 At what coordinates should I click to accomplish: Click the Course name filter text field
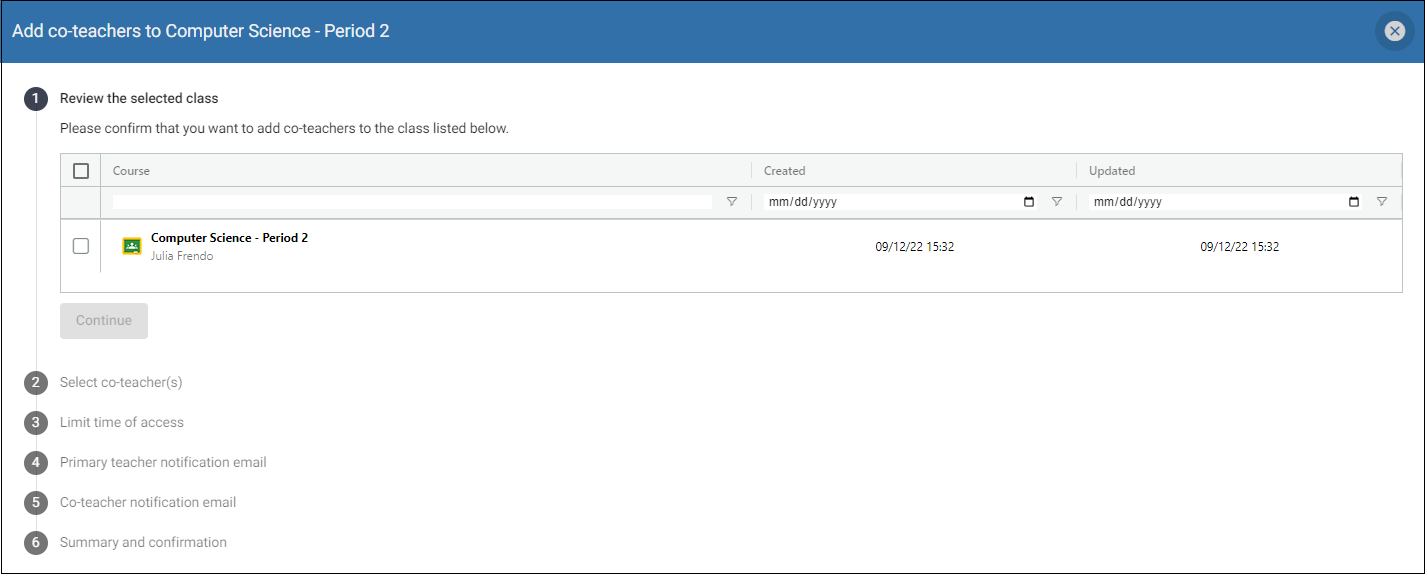click(412, 202)
